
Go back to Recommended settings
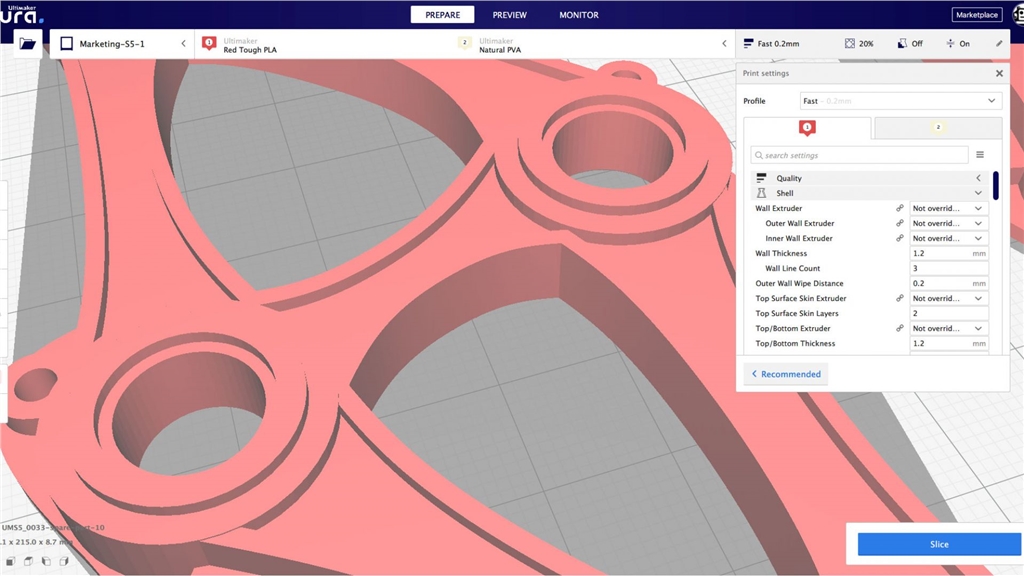[x=786, y=374]
